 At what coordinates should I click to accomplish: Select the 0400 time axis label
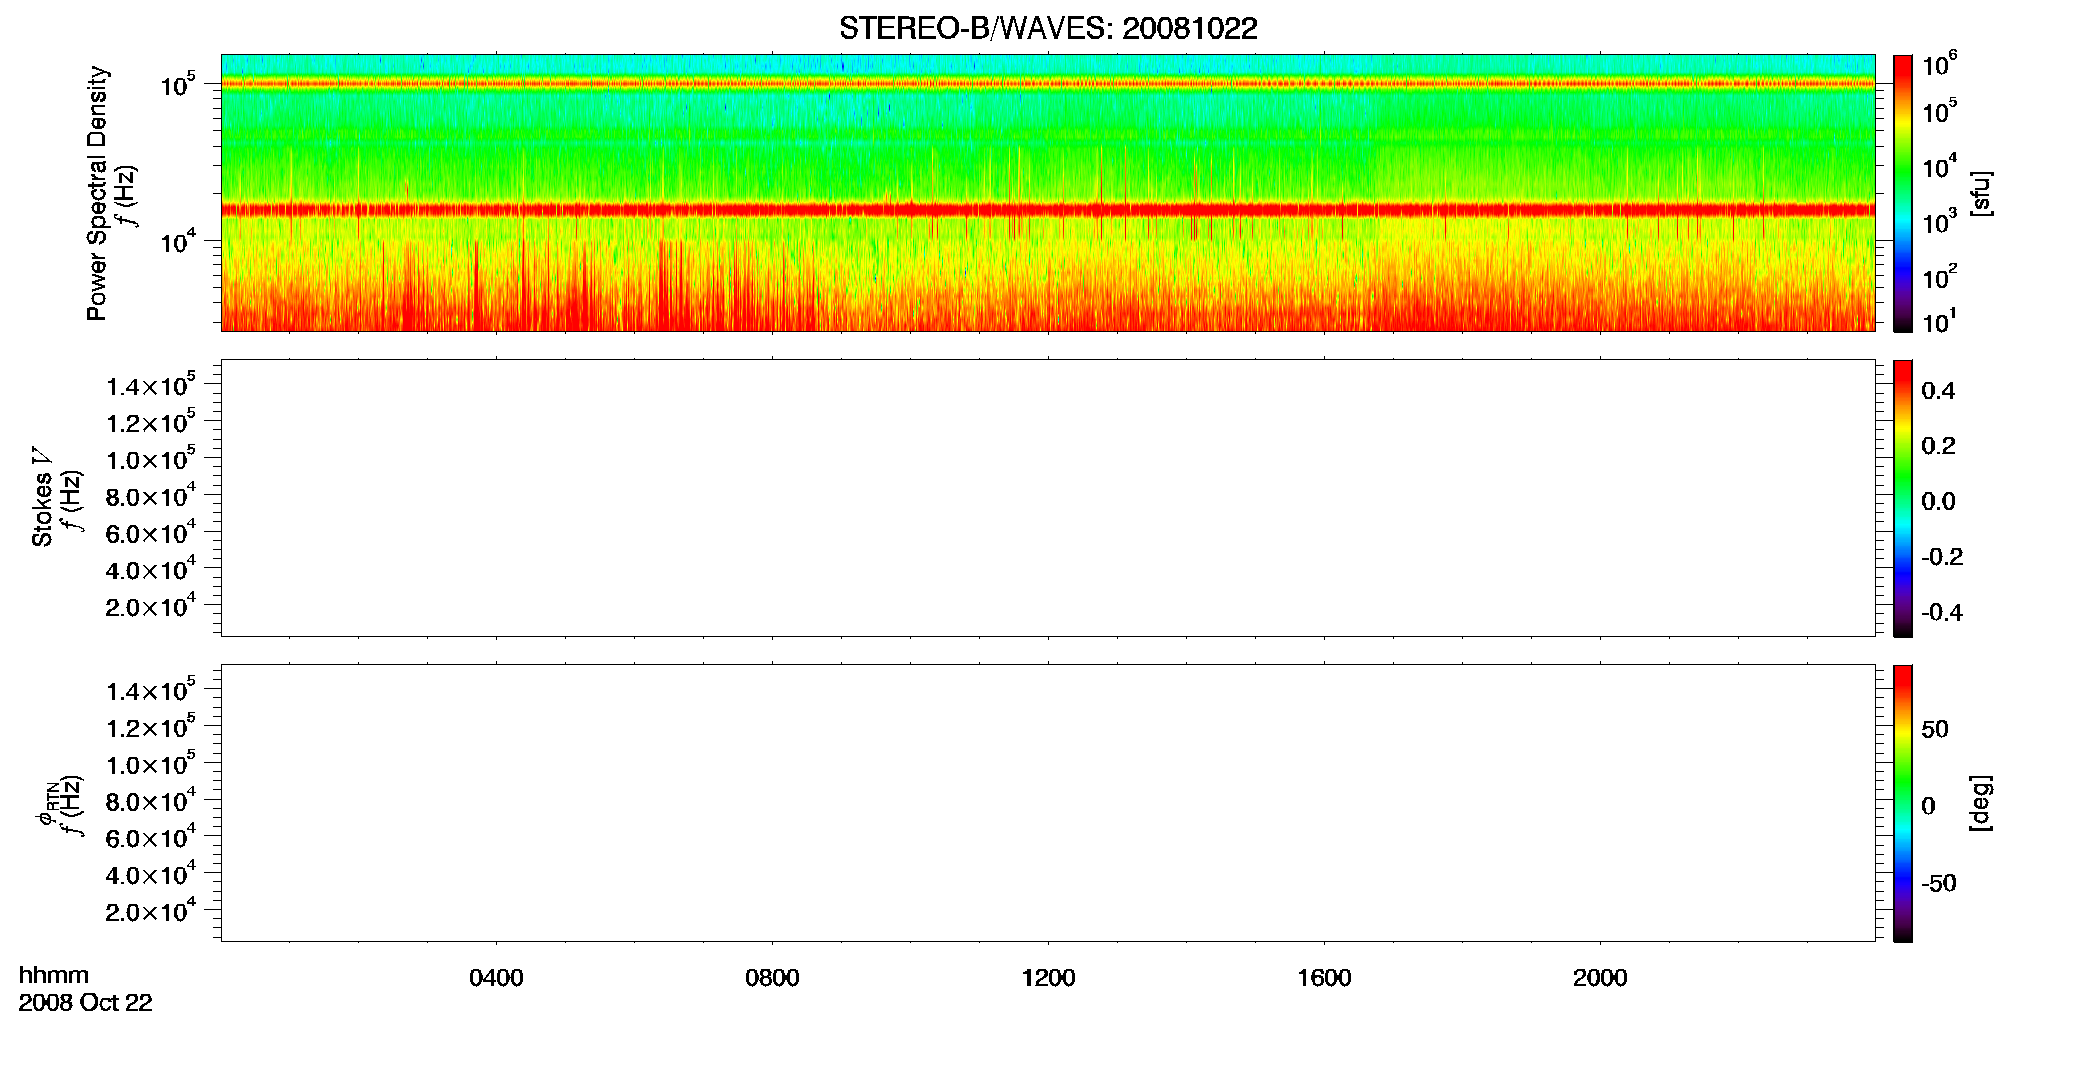496,978
